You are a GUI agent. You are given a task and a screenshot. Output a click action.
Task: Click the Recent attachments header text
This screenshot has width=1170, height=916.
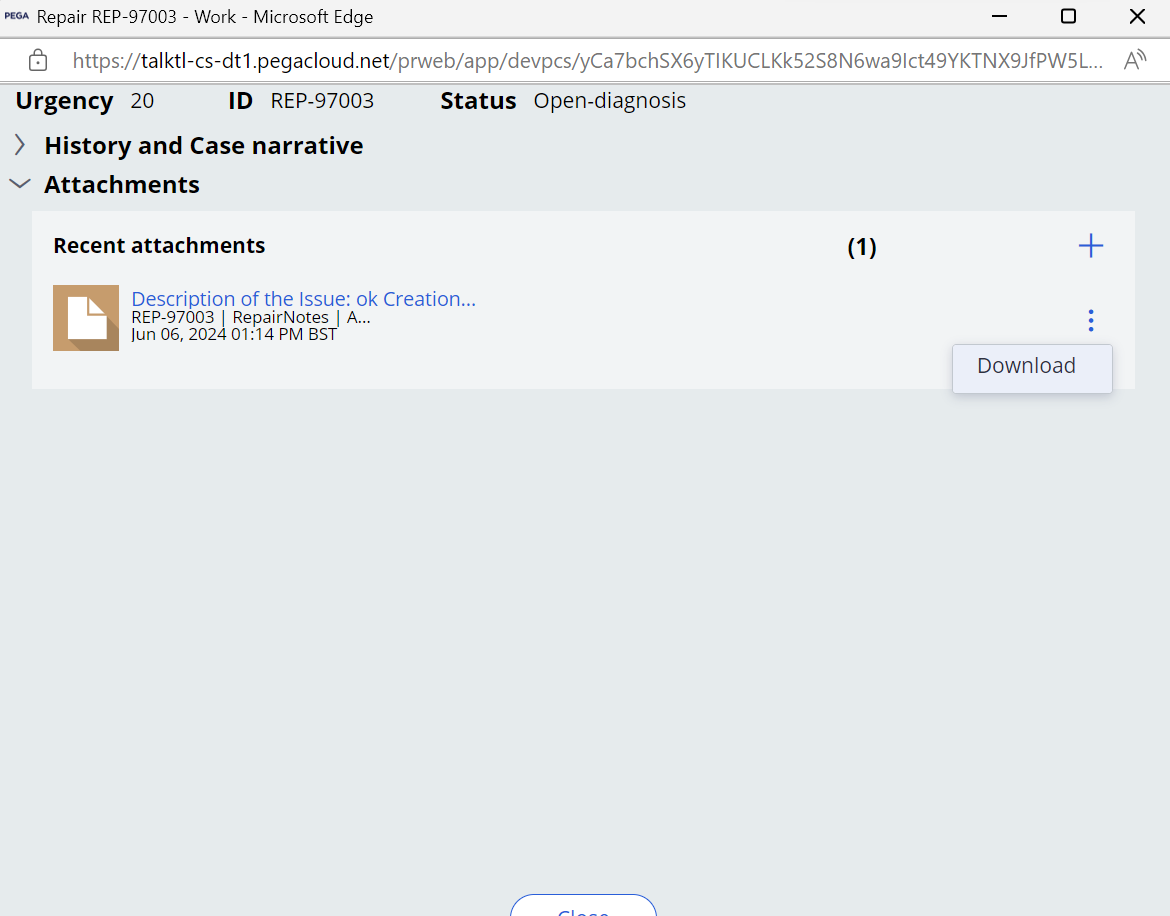(159, 246)
